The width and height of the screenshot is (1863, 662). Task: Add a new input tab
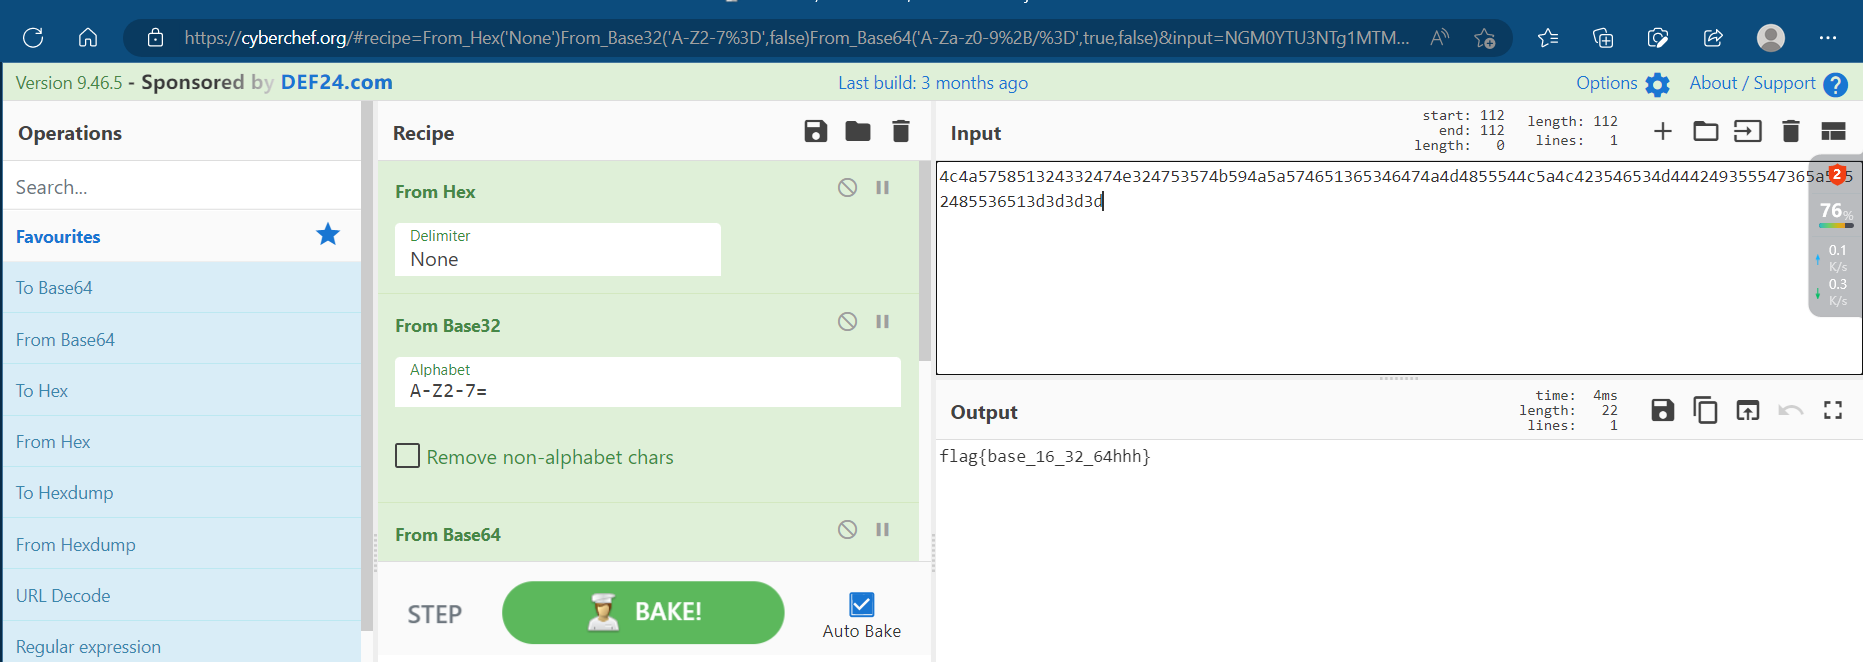pyautogui.click(x=1662, y=131)
